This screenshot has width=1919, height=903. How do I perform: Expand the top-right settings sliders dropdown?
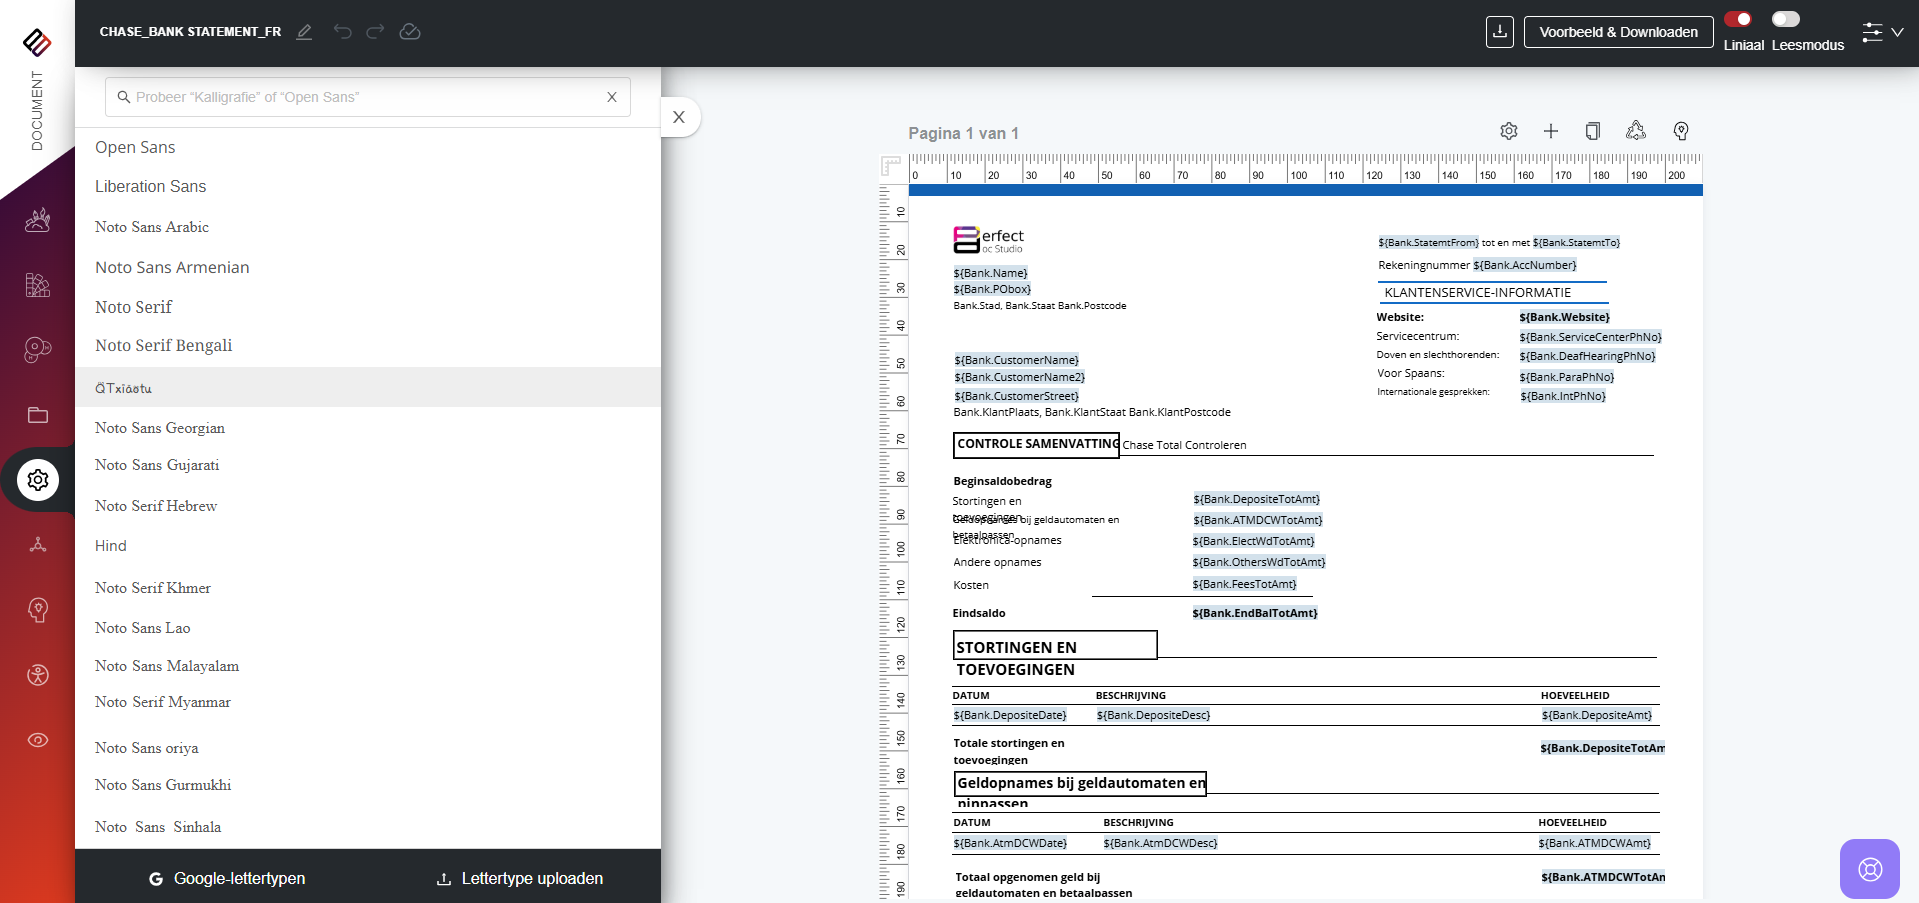tap(1882, 32)
